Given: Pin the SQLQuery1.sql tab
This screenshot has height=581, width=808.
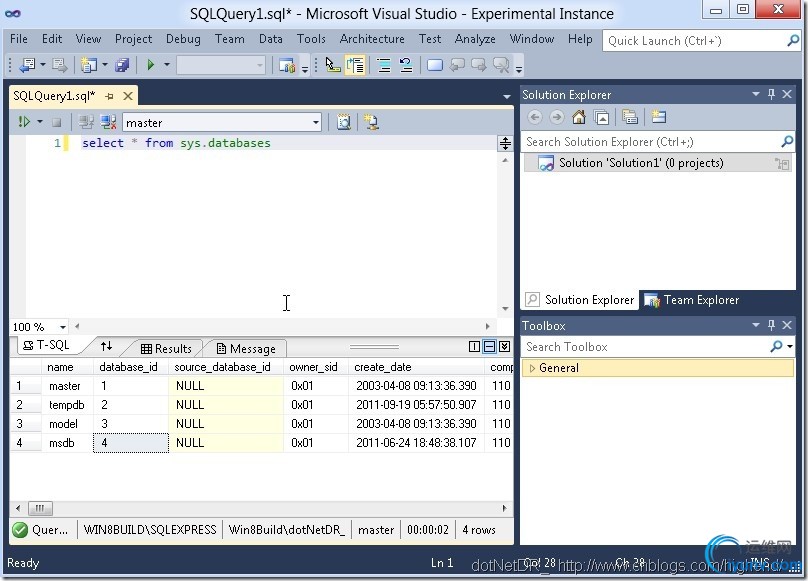Looking at the screenshot, I should click(x=110, y=96).
